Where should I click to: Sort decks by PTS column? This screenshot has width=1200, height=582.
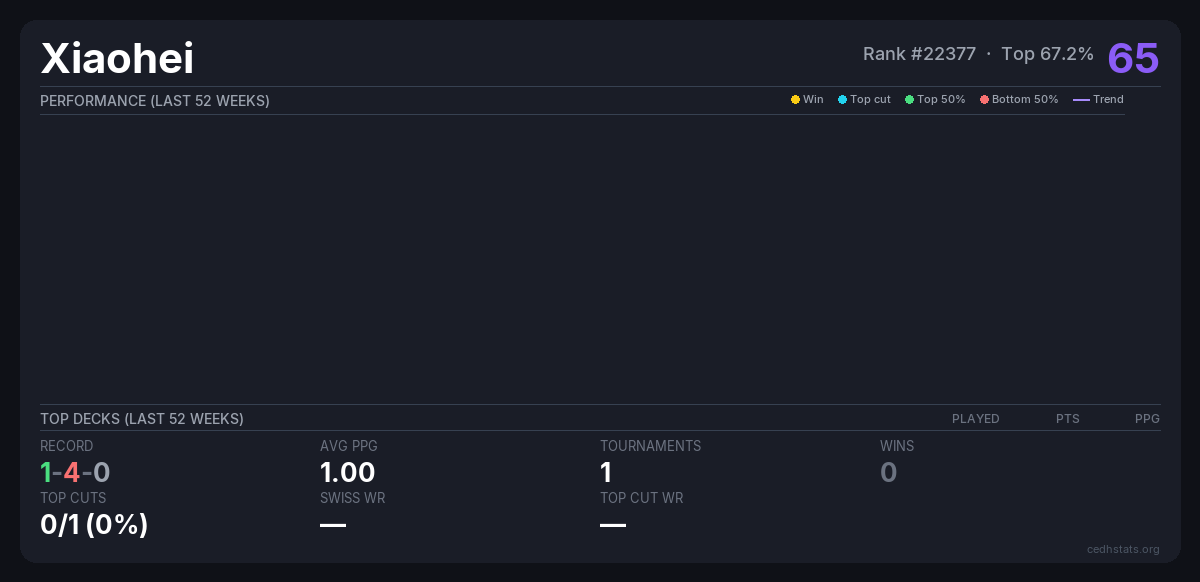click(x=1067, y=419)
